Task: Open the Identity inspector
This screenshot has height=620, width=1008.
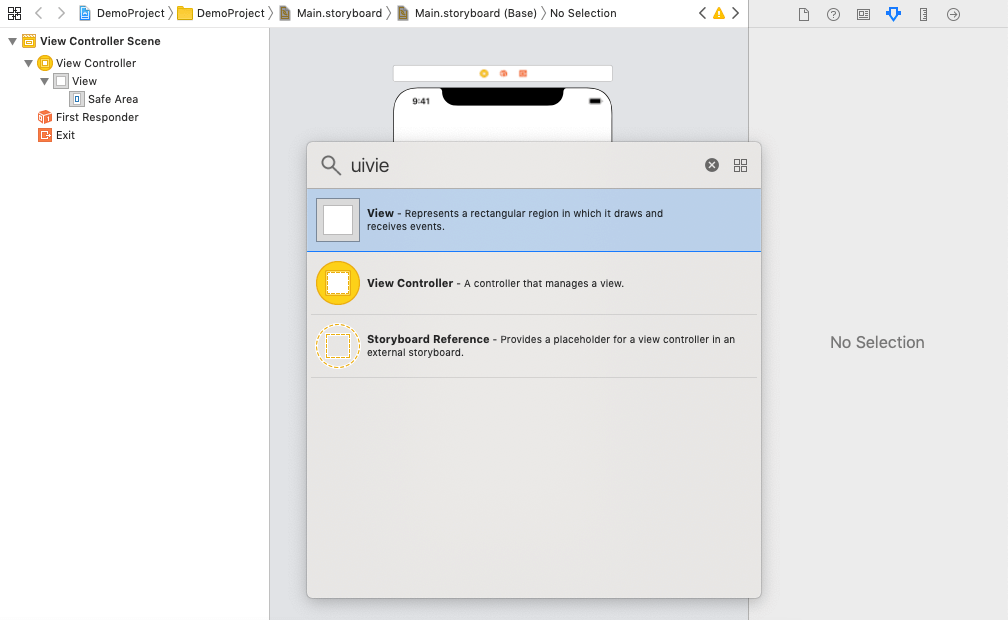Action: (x=863, y=14)
